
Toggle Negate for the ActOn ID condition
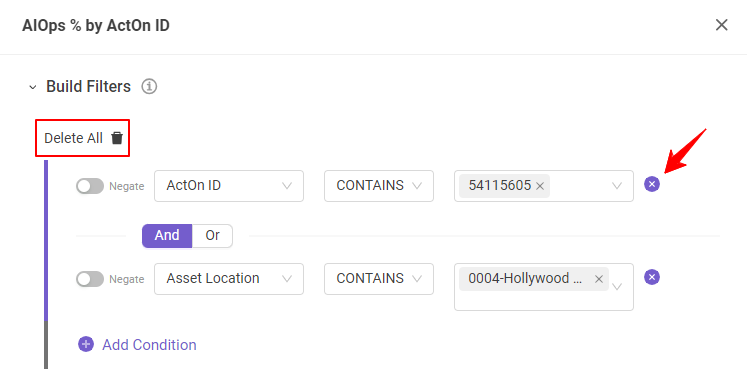coord(90,186)
